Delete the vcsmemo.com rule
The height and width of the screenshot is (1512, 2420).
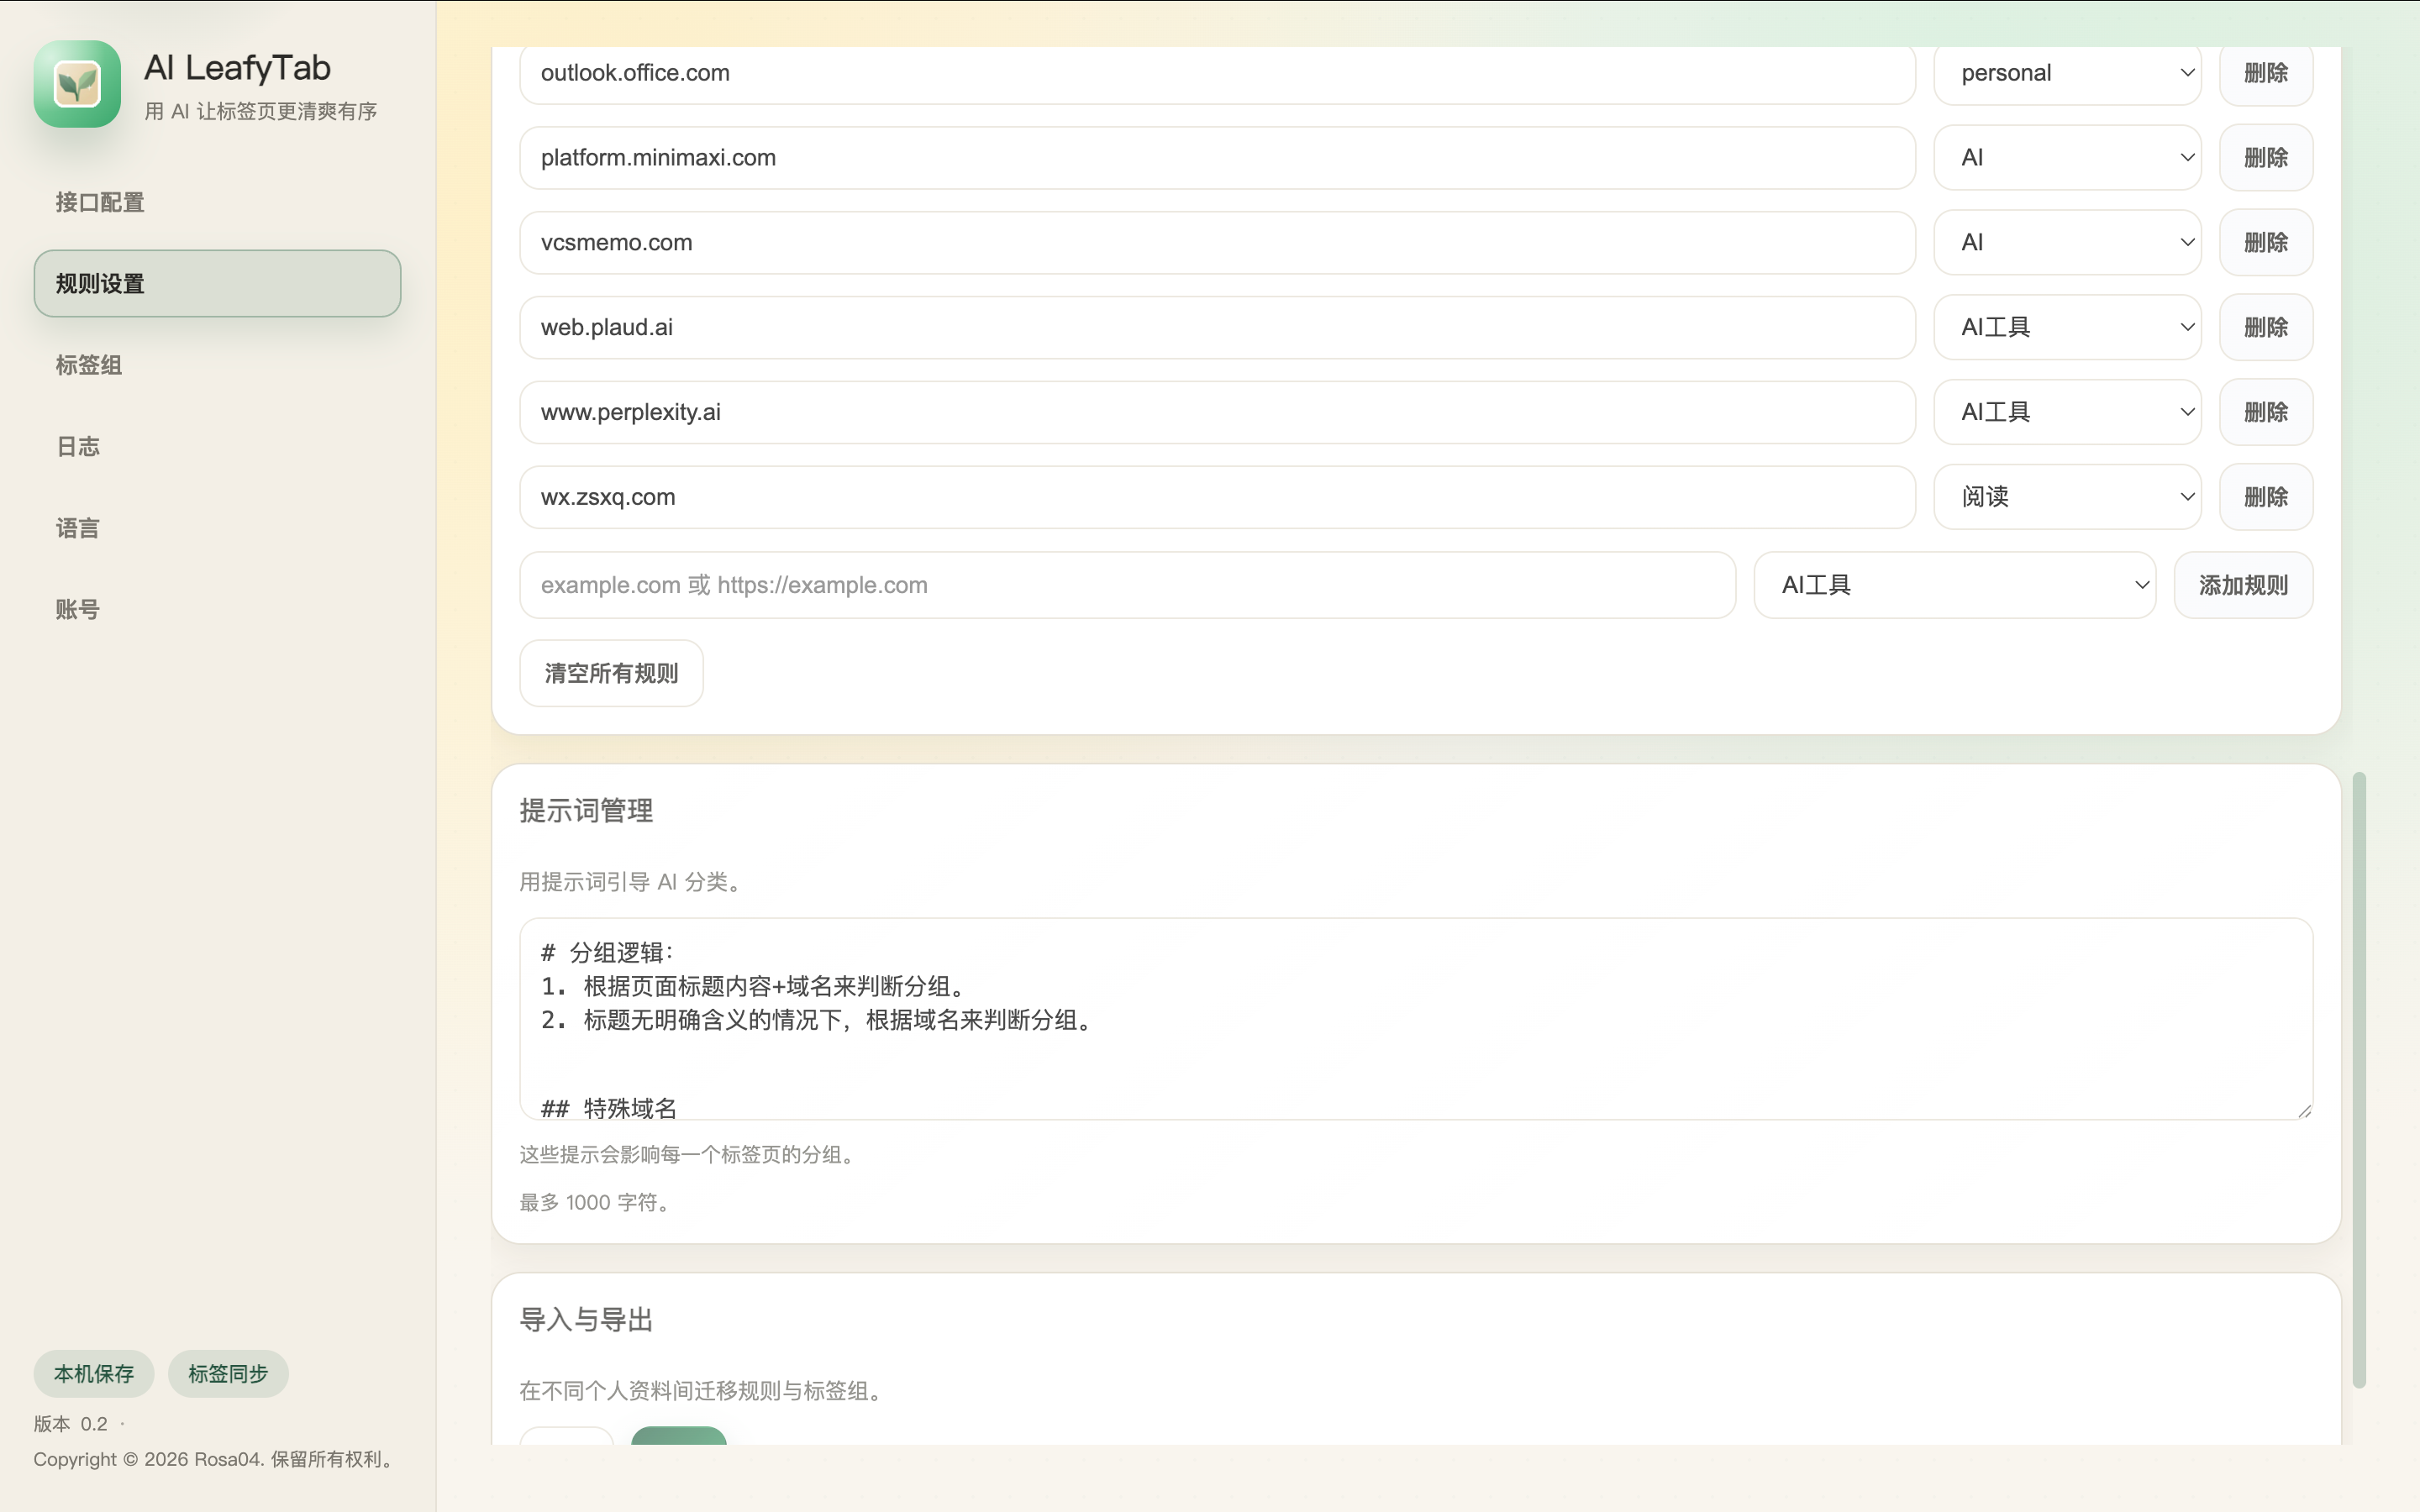point(2265,242)
